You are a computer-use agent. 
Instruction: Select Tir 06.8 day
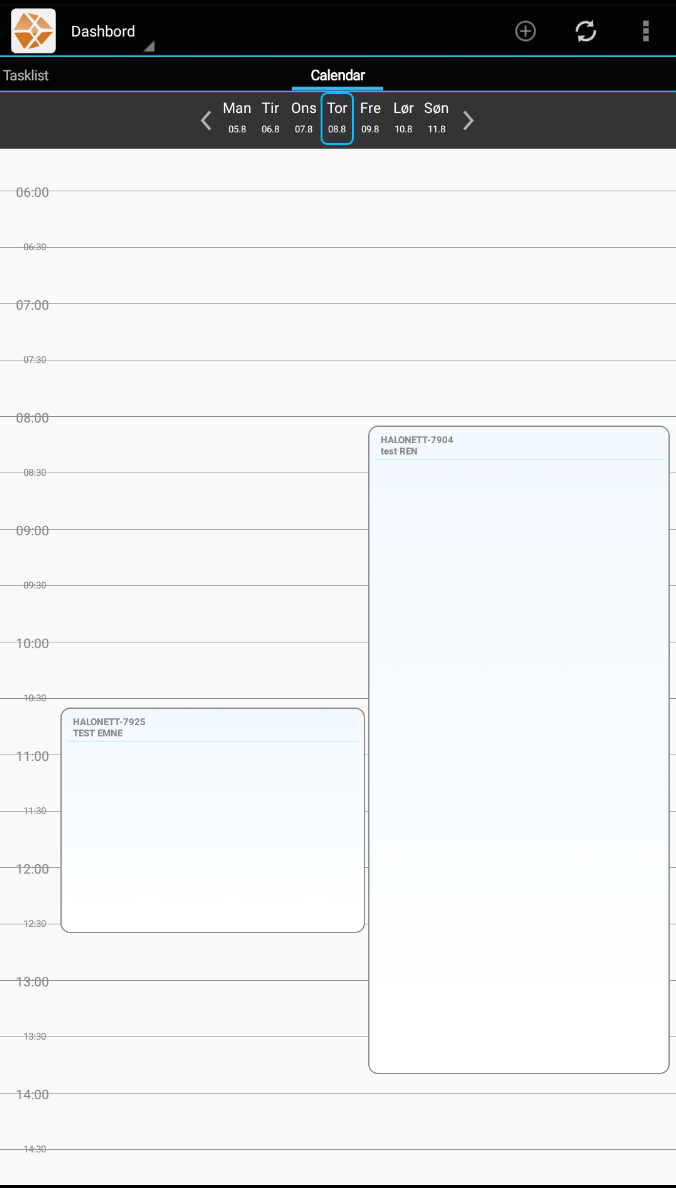click(x=270, y=118)
